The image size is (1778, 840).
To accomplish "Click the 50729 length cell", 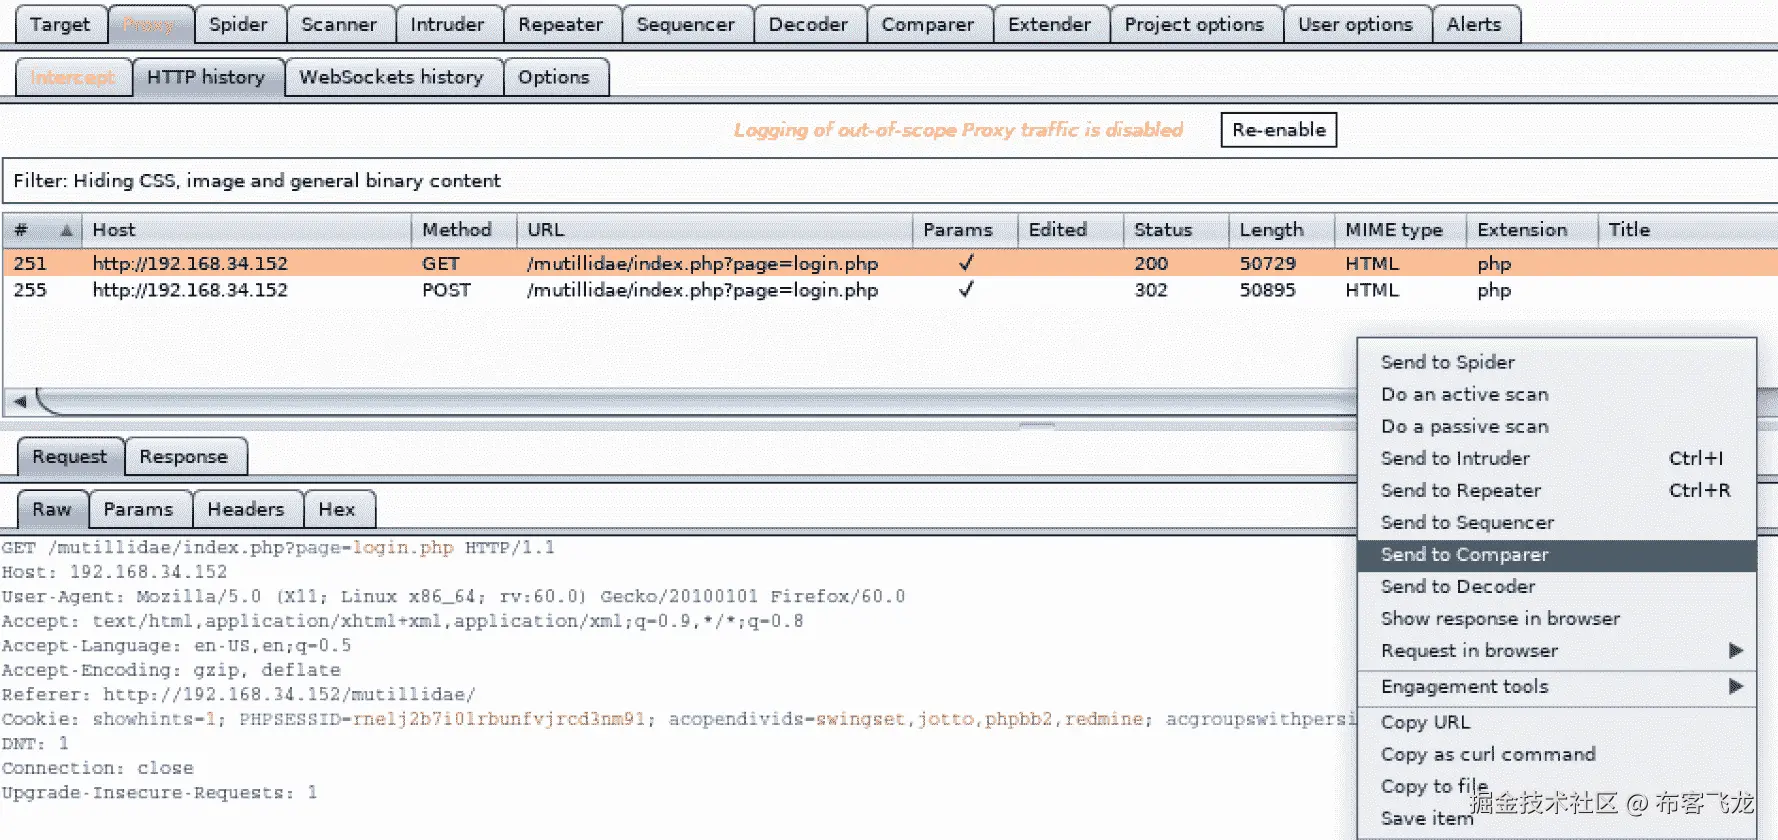I will tap(1268, 263).
